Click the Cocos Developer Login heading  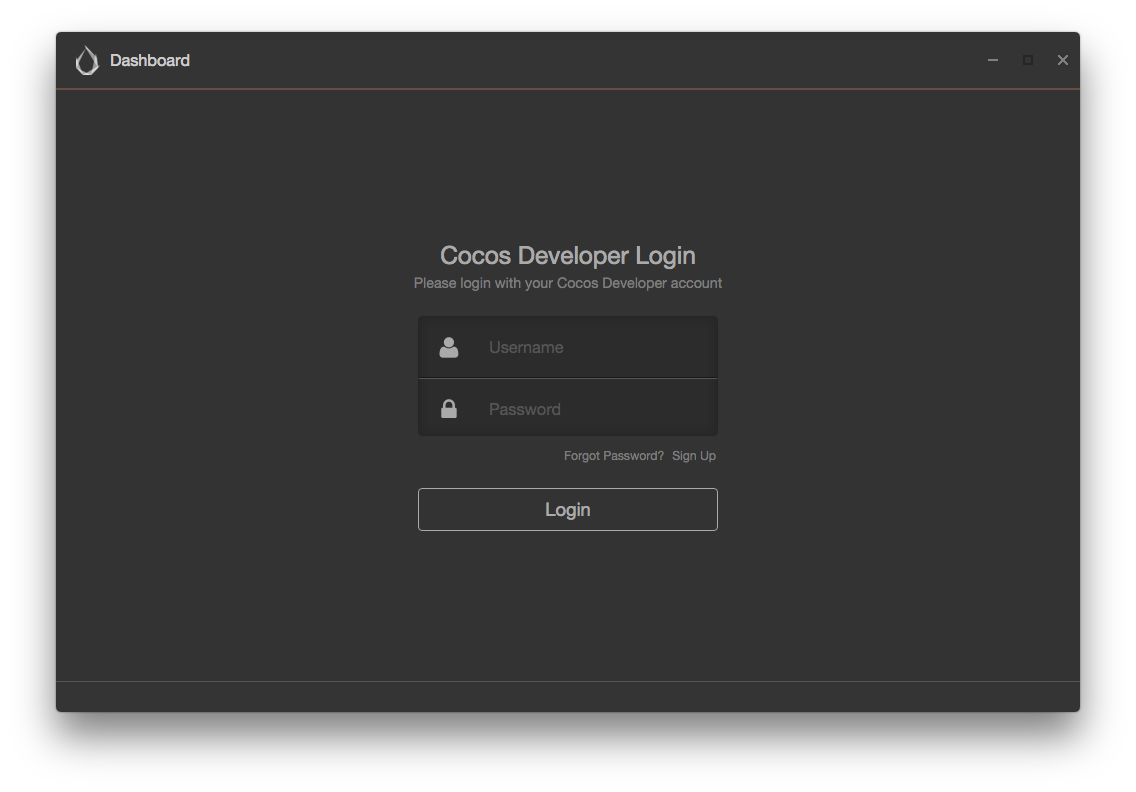567,255
